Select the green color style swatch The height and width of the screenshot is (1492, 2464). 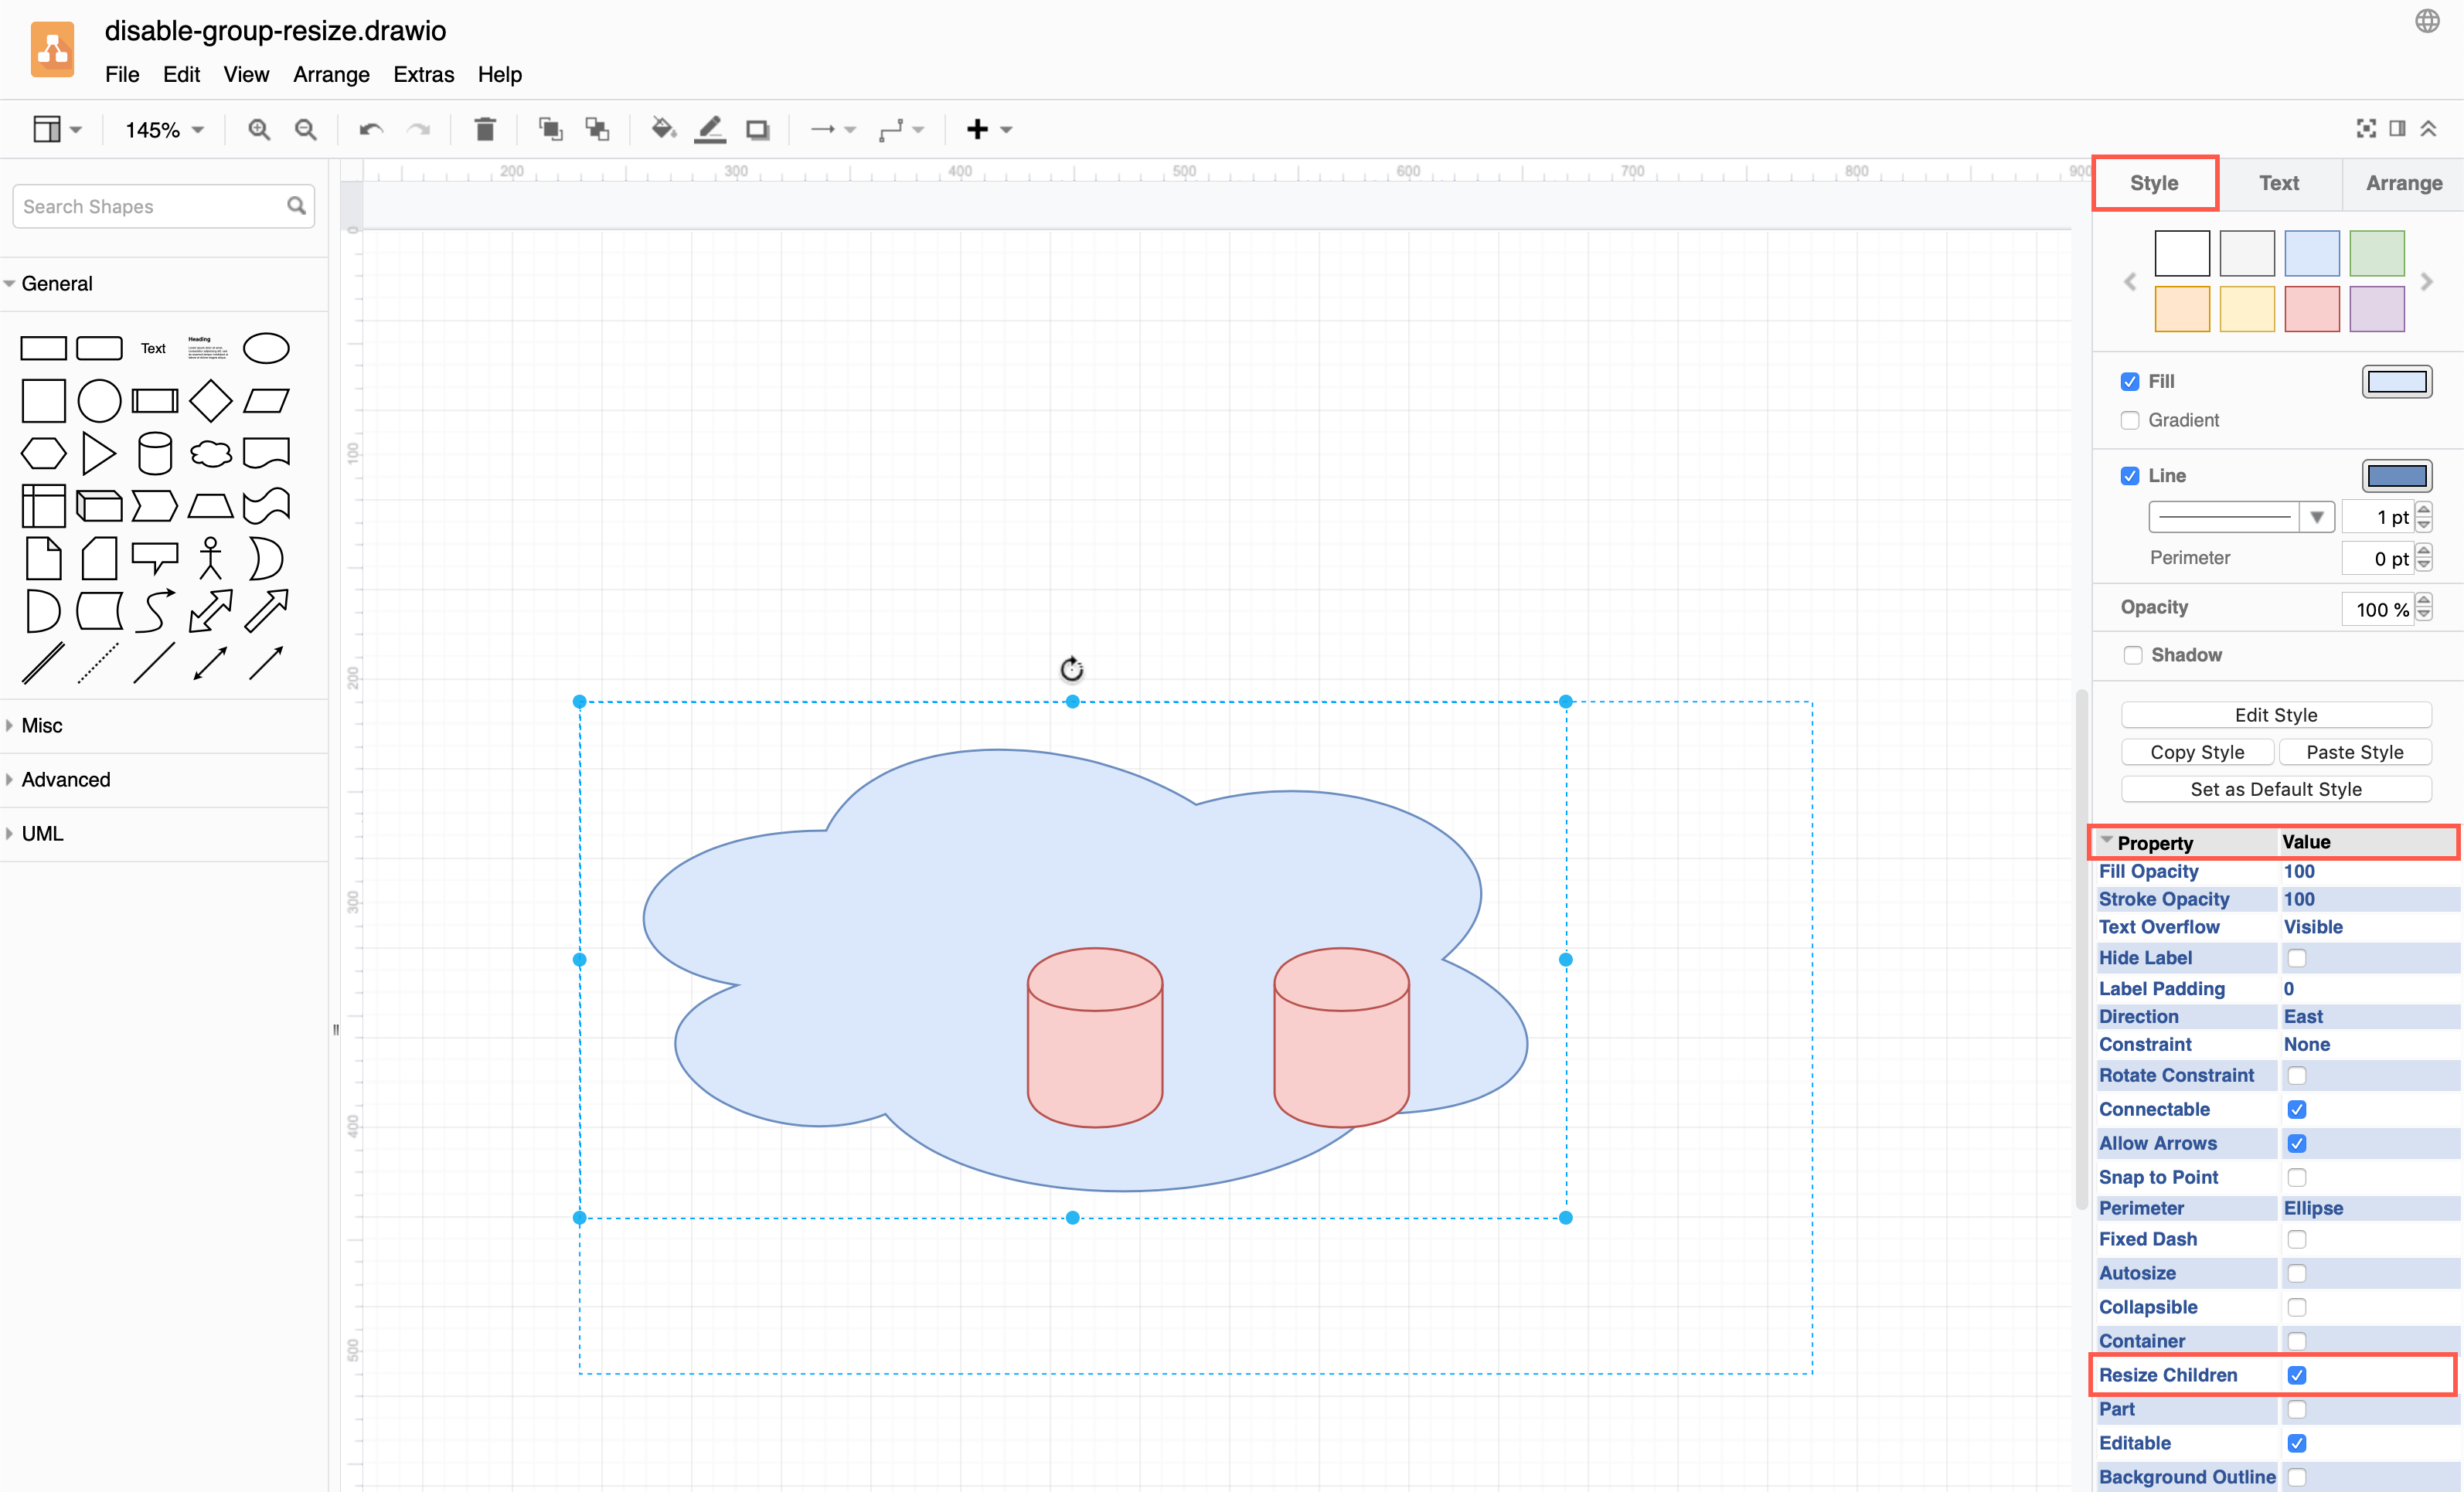point(2377,252)
